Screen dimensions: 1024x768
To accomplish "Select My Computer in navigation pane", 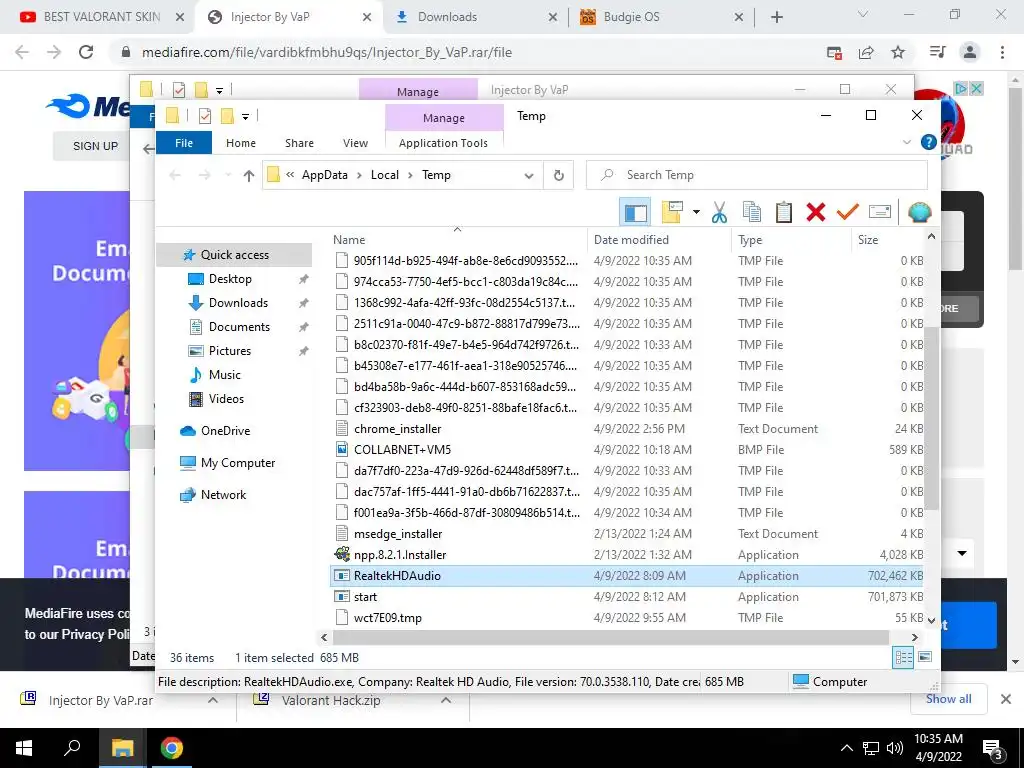I will [x=238, y=463].
